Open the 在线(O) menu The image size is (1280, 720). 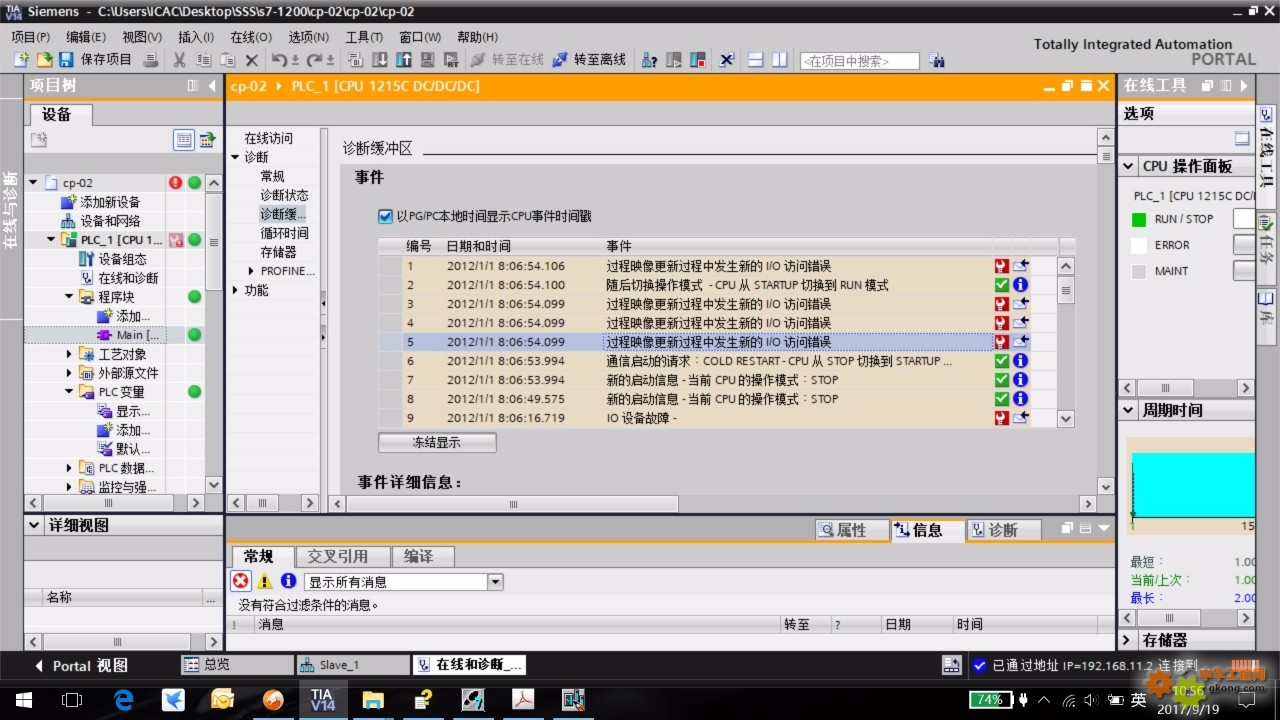point(250,37)
